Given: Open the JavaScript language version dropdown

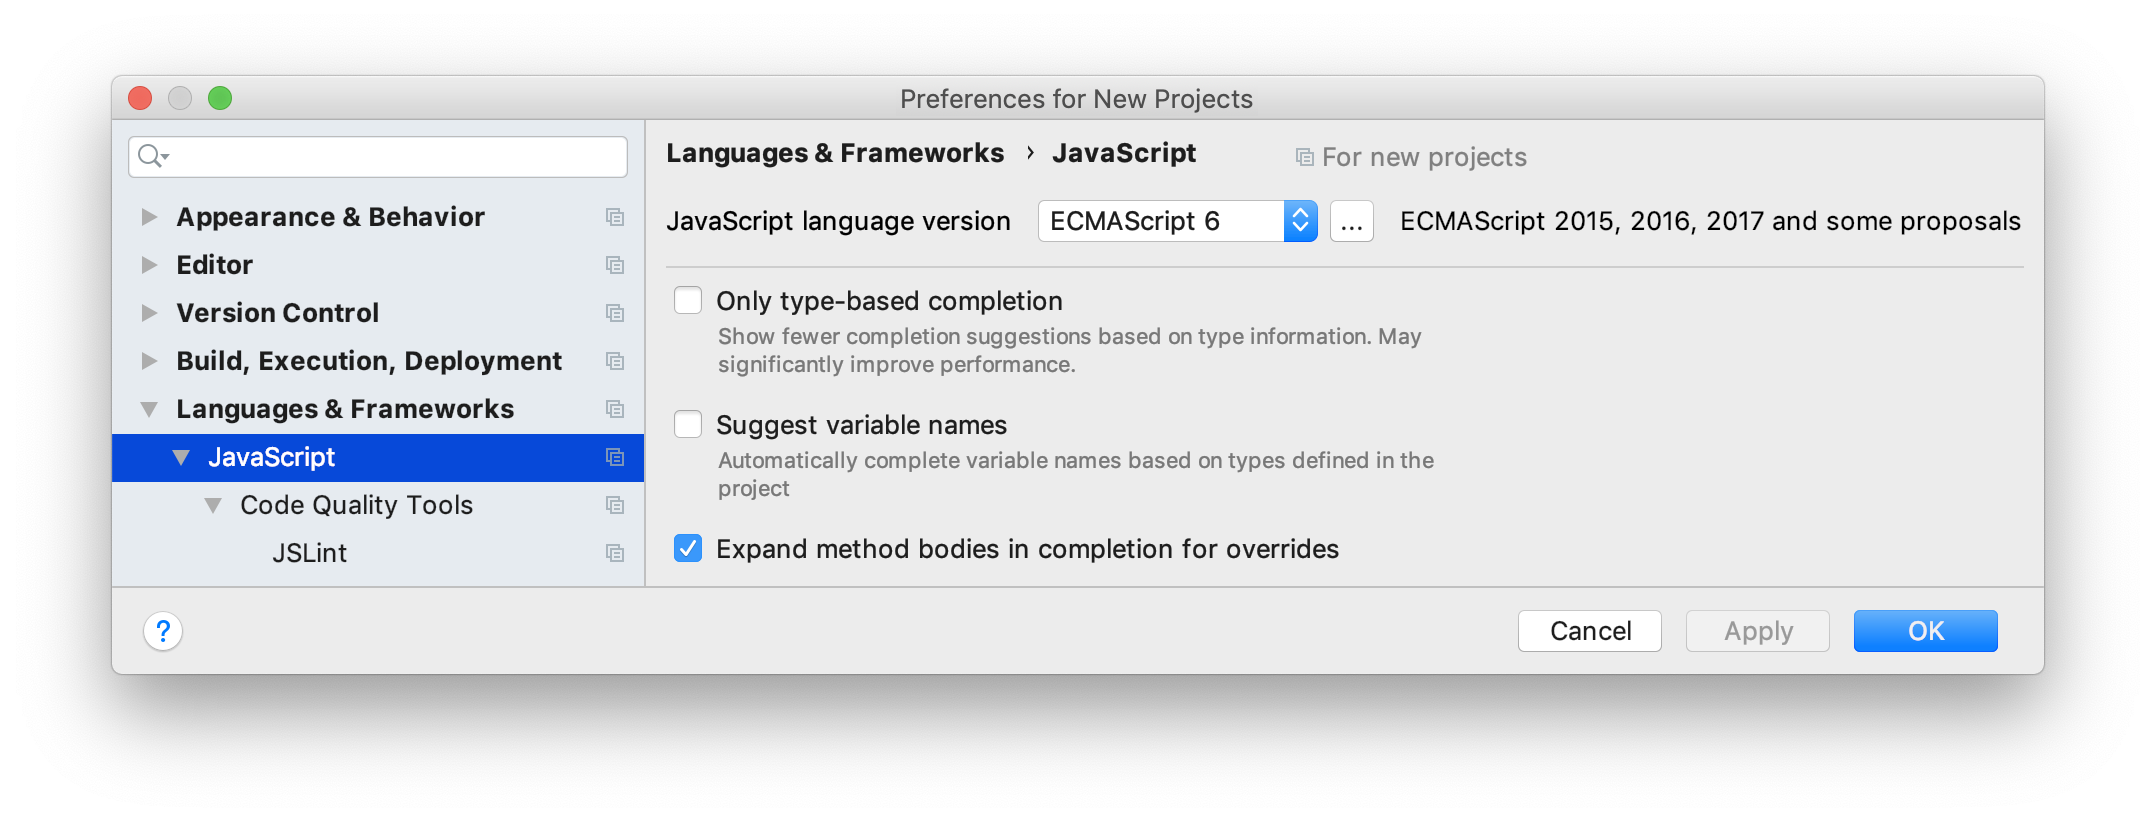Looking at the screenshot, I should tap(1177, 221).
